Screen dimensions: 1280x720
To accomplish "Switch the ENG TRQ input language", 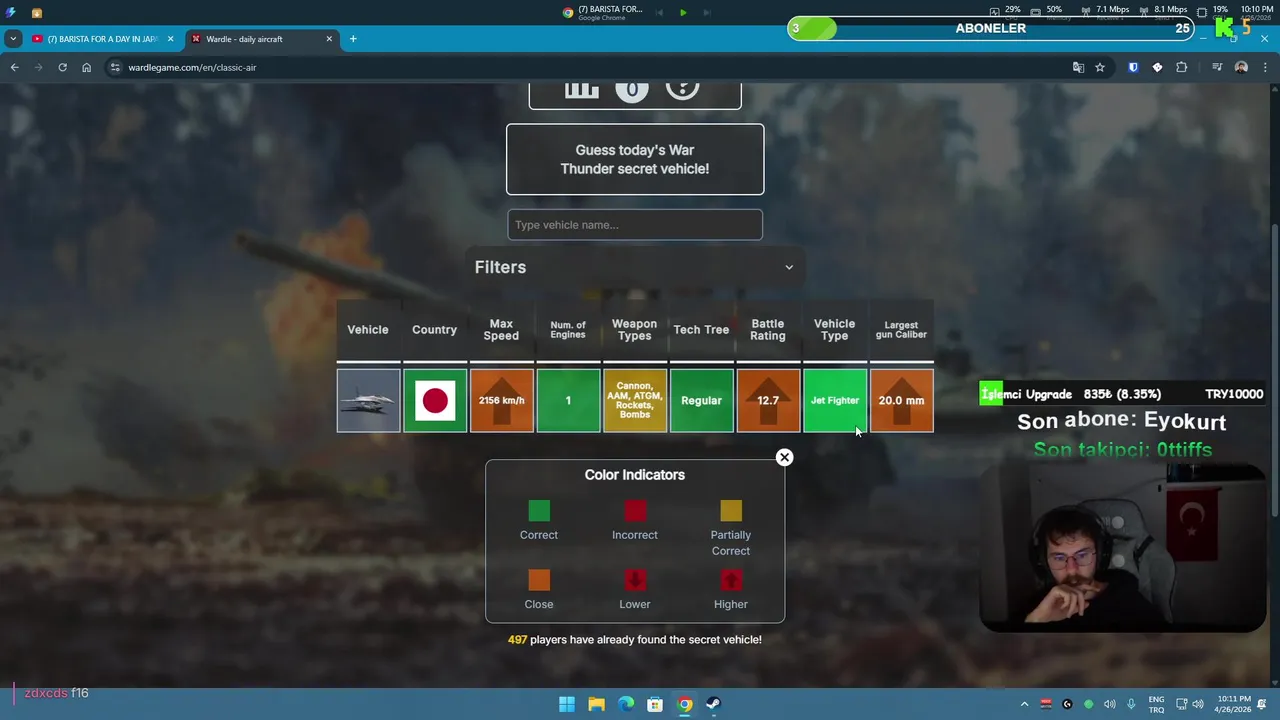I will click(x=1156, y=704).
